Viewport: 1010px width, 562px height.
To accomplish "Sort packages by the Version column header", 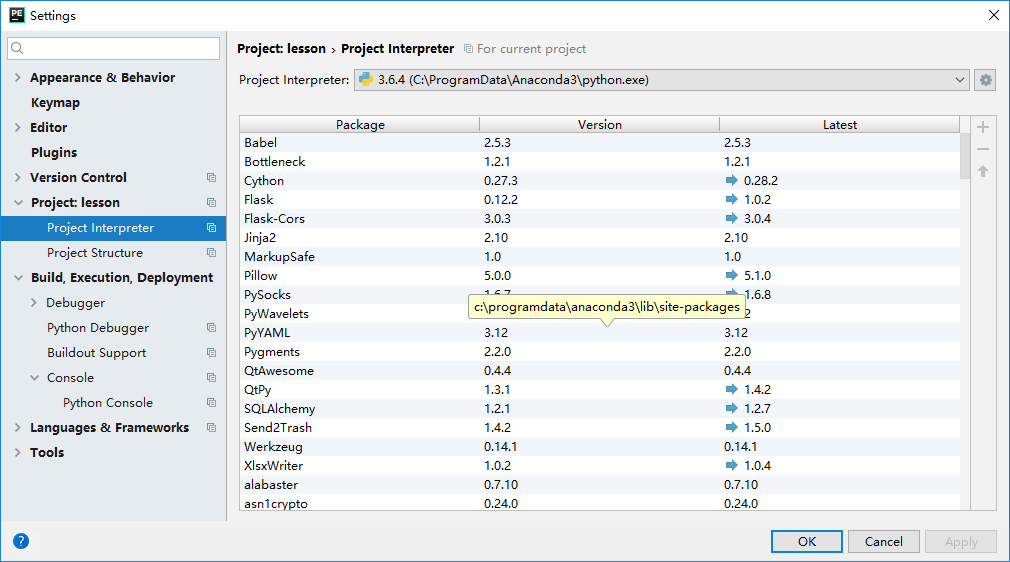I will [600, 125].
